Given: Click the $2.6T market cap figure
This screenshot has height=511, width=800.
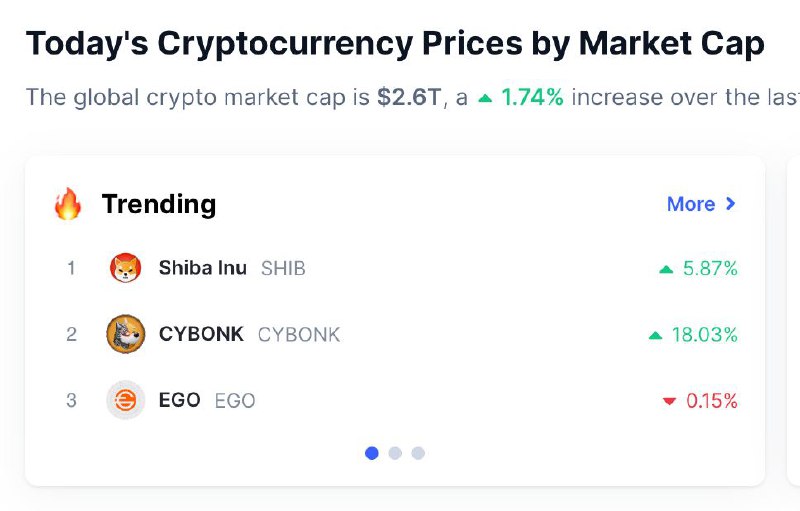Looking at the screenshot, I should (409, 97).
